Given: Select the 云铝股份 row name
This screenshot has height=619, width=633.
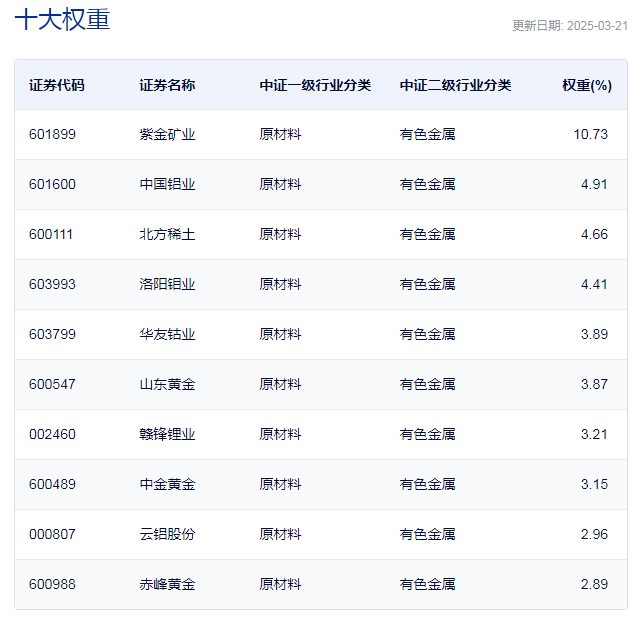Looking at the screenshot, I should click(167, 534).
